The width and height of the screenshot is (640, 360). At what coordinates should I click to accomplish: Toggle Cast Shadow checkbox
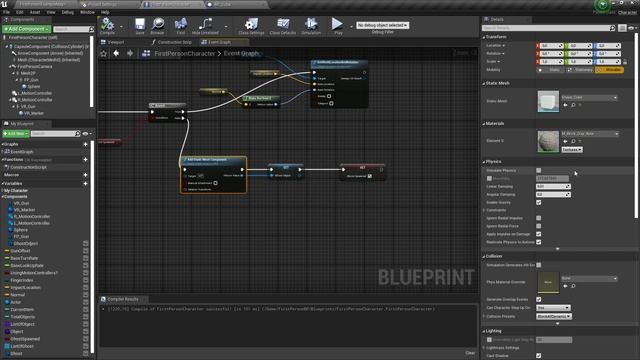pos(538,356)
